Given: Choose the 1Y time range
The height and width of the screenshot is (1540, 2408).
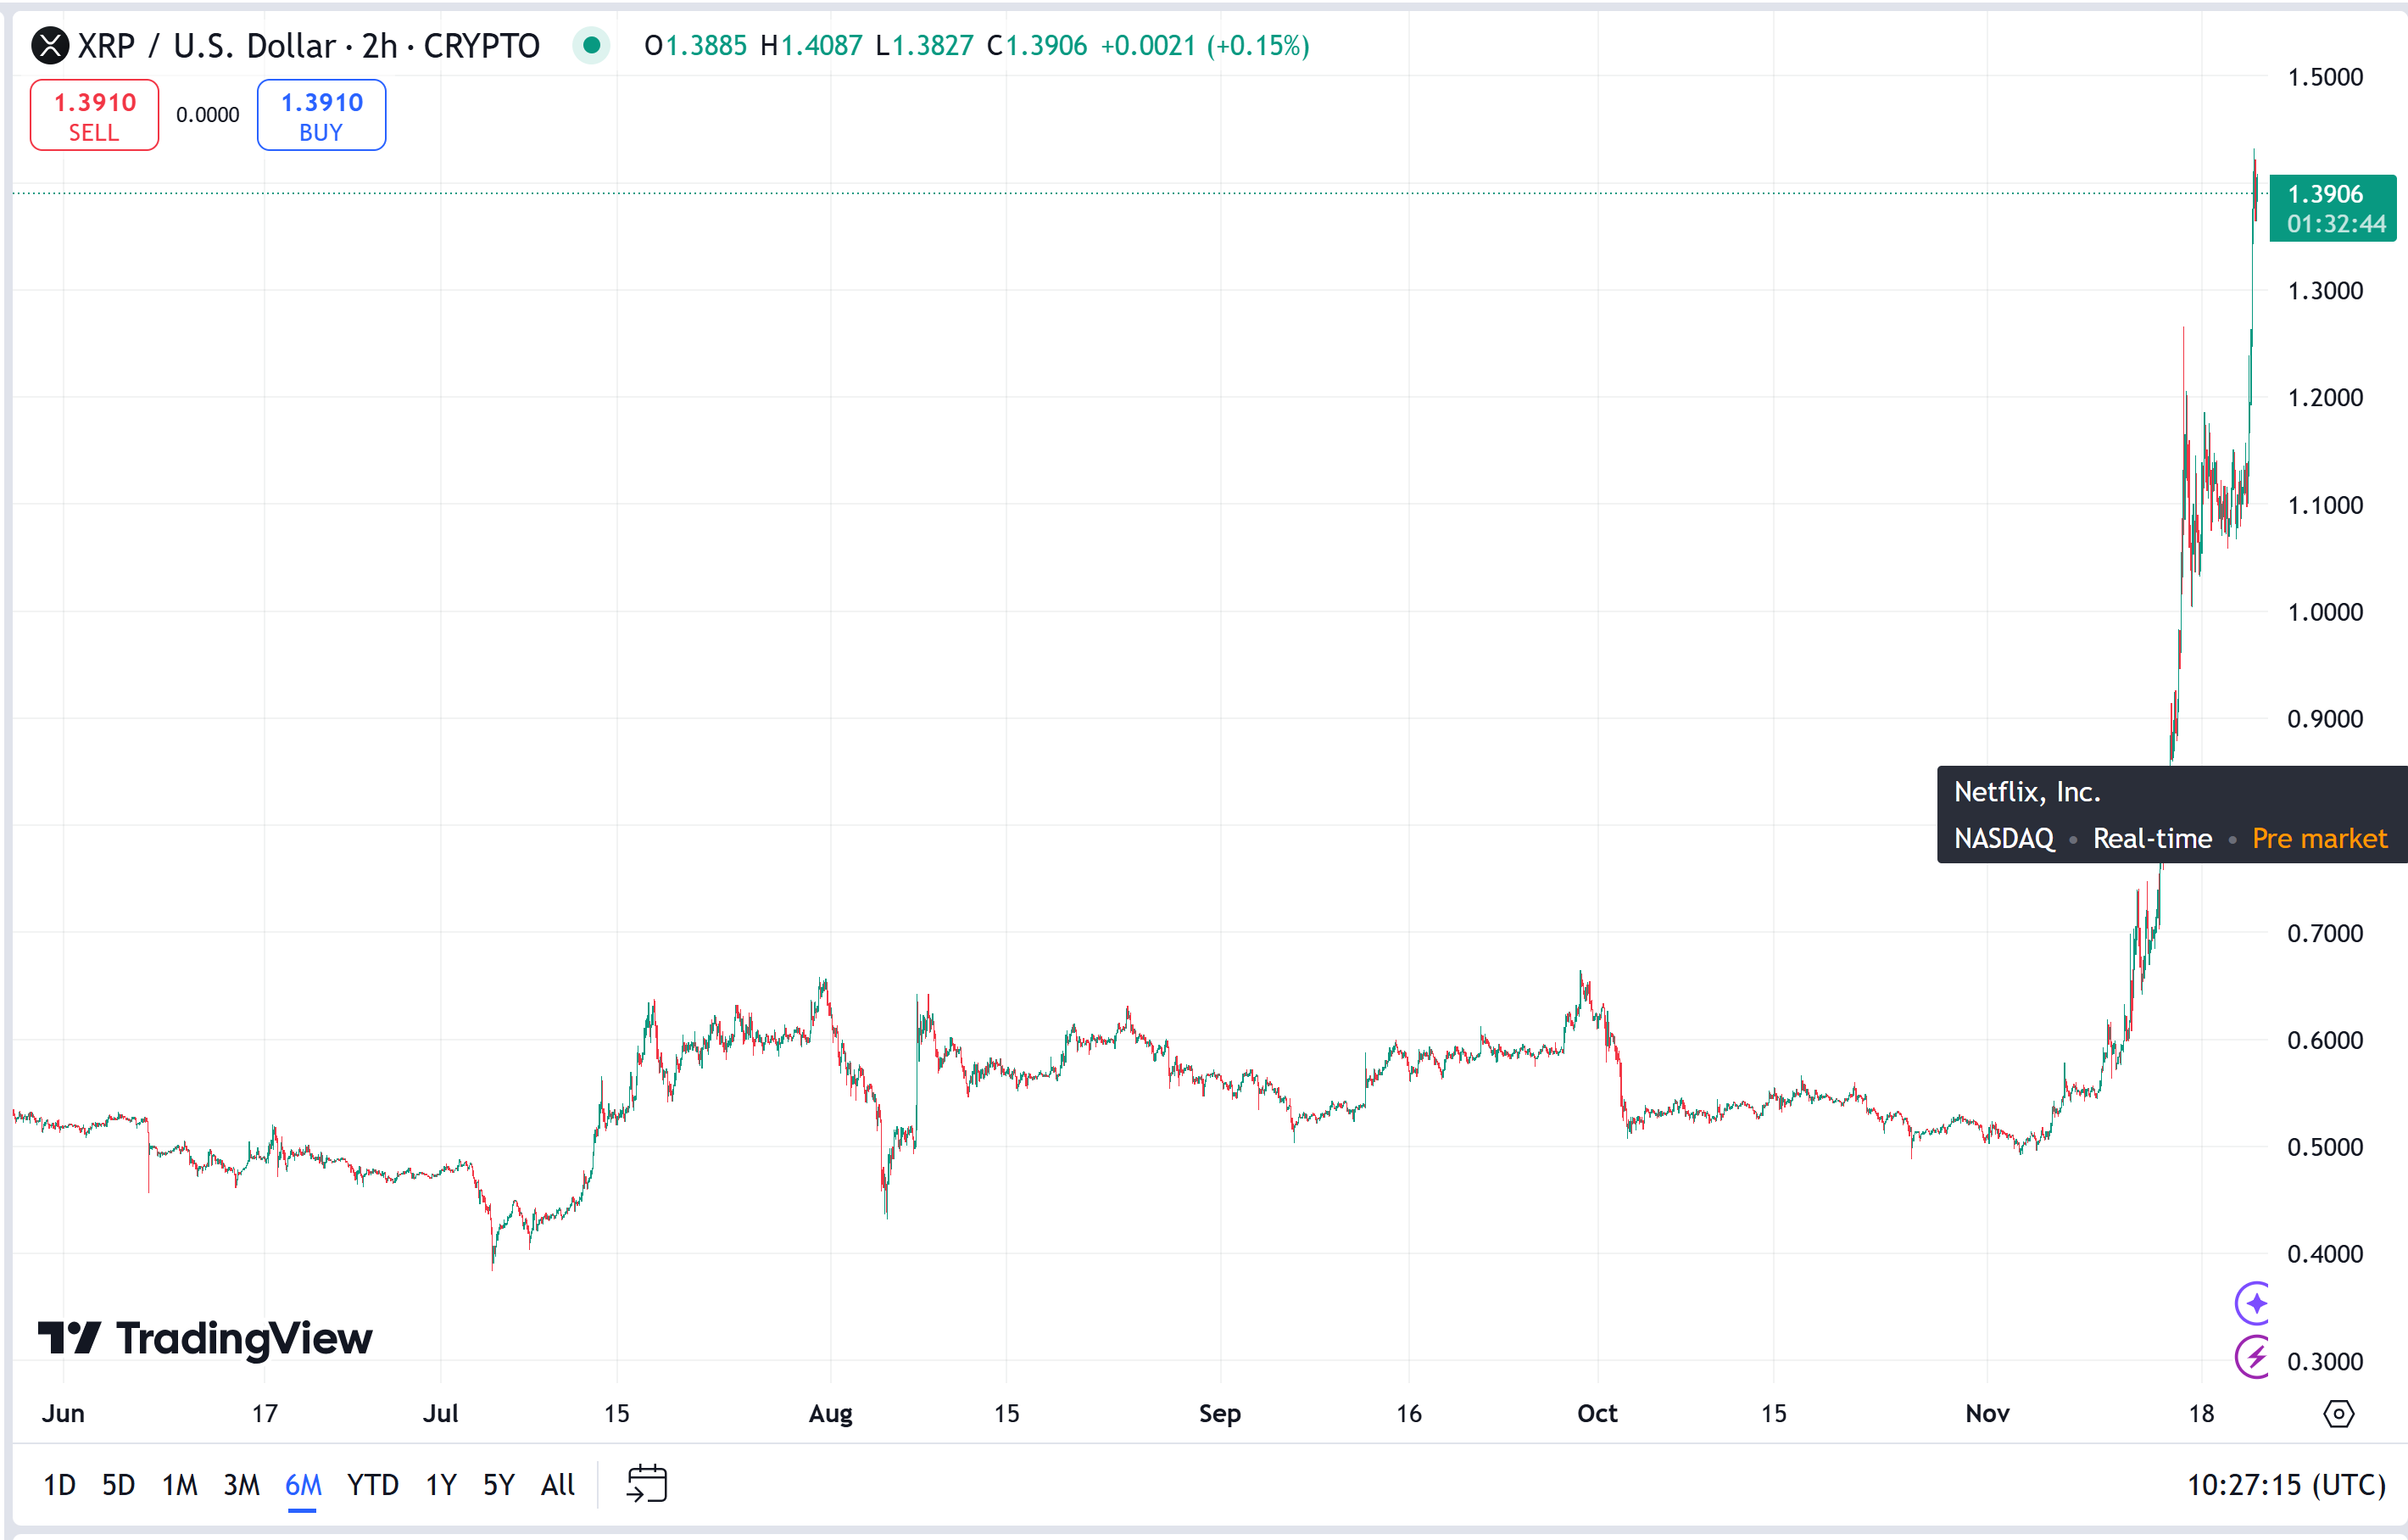Looking at the screenshot, I should 441,1485.
